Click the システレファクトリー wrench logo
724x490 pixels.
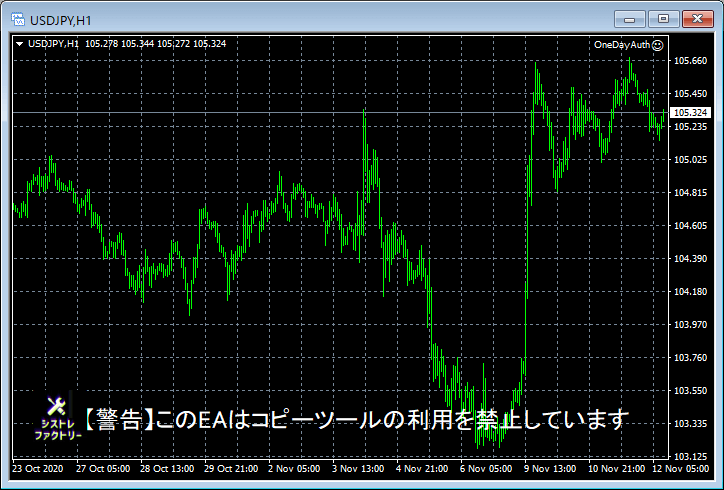tap(58, 417)
